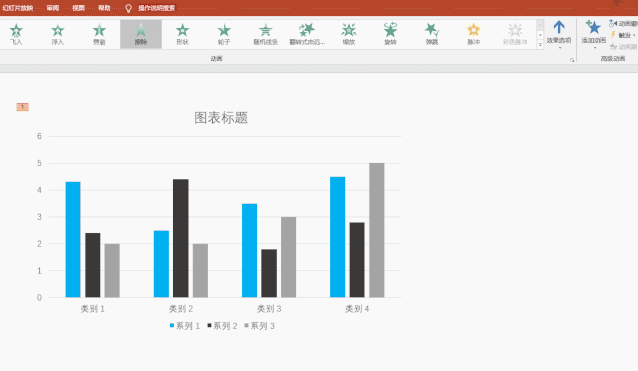The width and height of the screenshot is (638, 371).
Task: Click the blue 系列 1 legend swatch
Action: pos(172,325)
